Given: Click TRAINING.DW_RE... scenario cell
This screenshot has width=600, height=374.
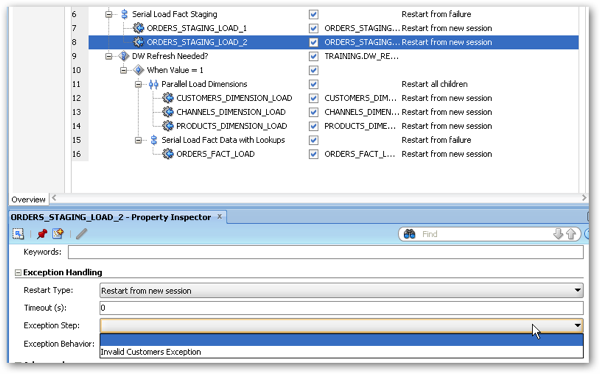Looking at the screenshot, I should (x=361, y=56).
